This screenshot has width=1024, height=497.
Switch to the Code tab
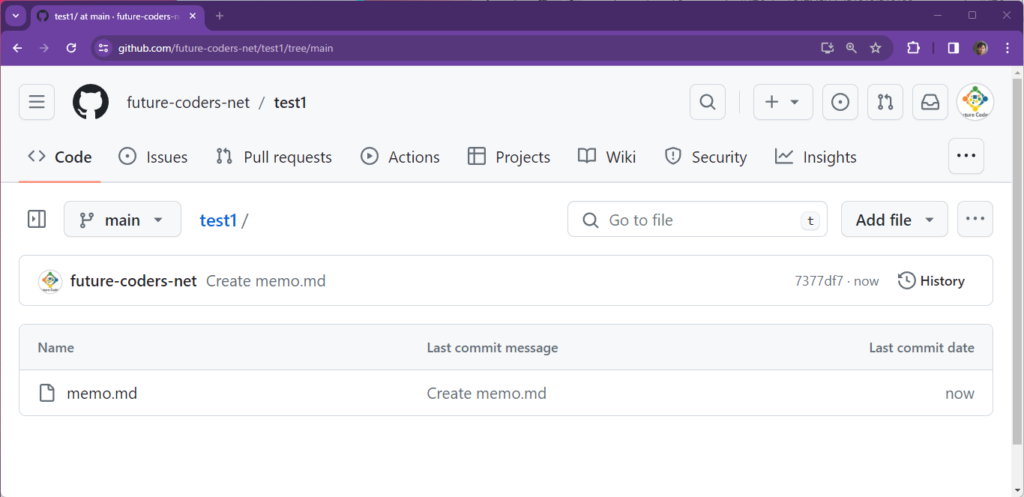click(x=59, y=157)
